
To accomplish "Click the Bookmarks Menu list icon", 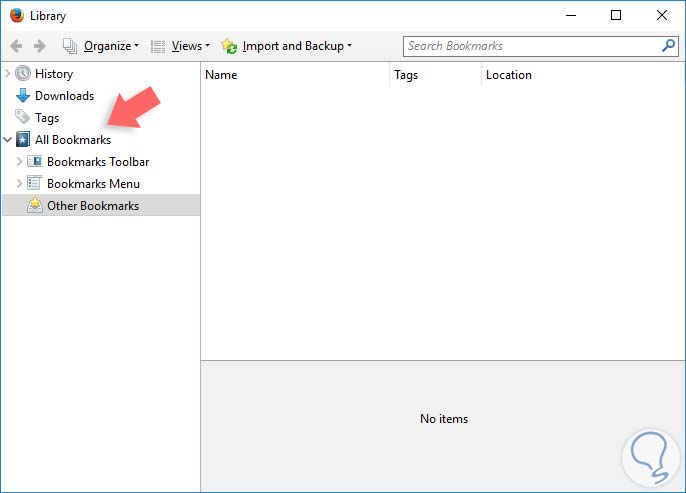I will [x=35, y=183].
